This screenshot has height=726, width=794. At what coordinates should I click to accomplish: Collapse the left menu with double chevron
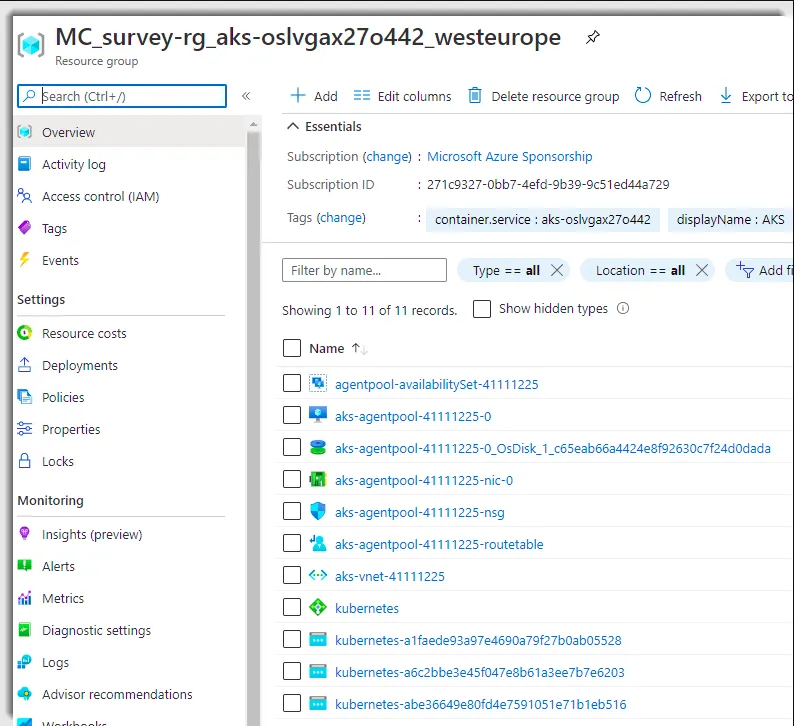[246, 96]
